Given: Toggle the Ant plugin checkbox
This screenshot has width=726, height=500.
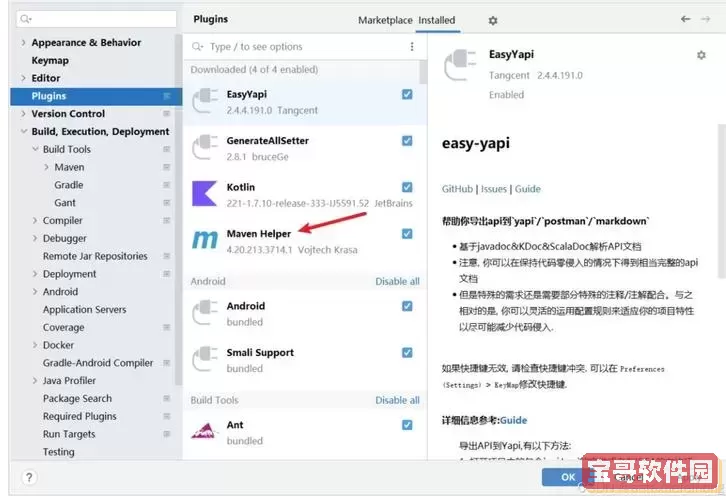Looking at the screenshot, I should pos(407,425).
